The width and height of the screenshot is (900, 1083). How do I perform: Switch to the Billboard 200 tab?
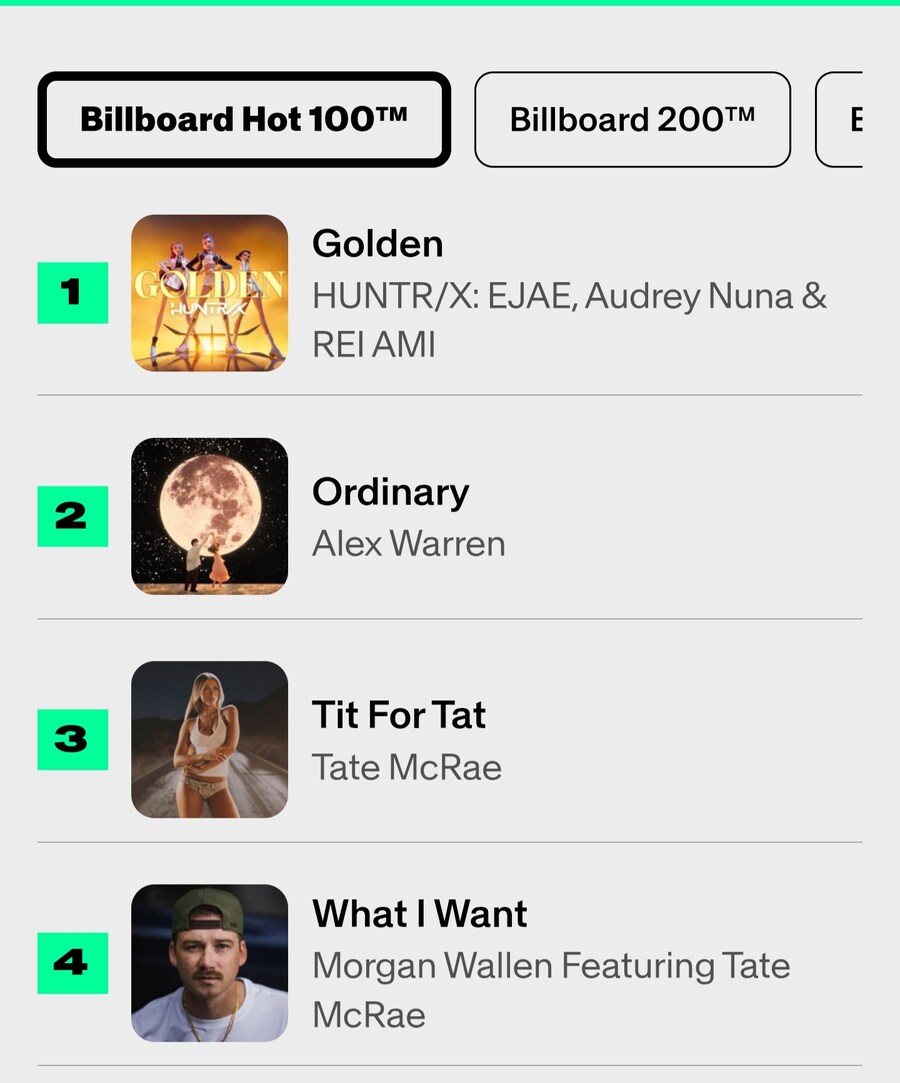(x=632, y=120)
